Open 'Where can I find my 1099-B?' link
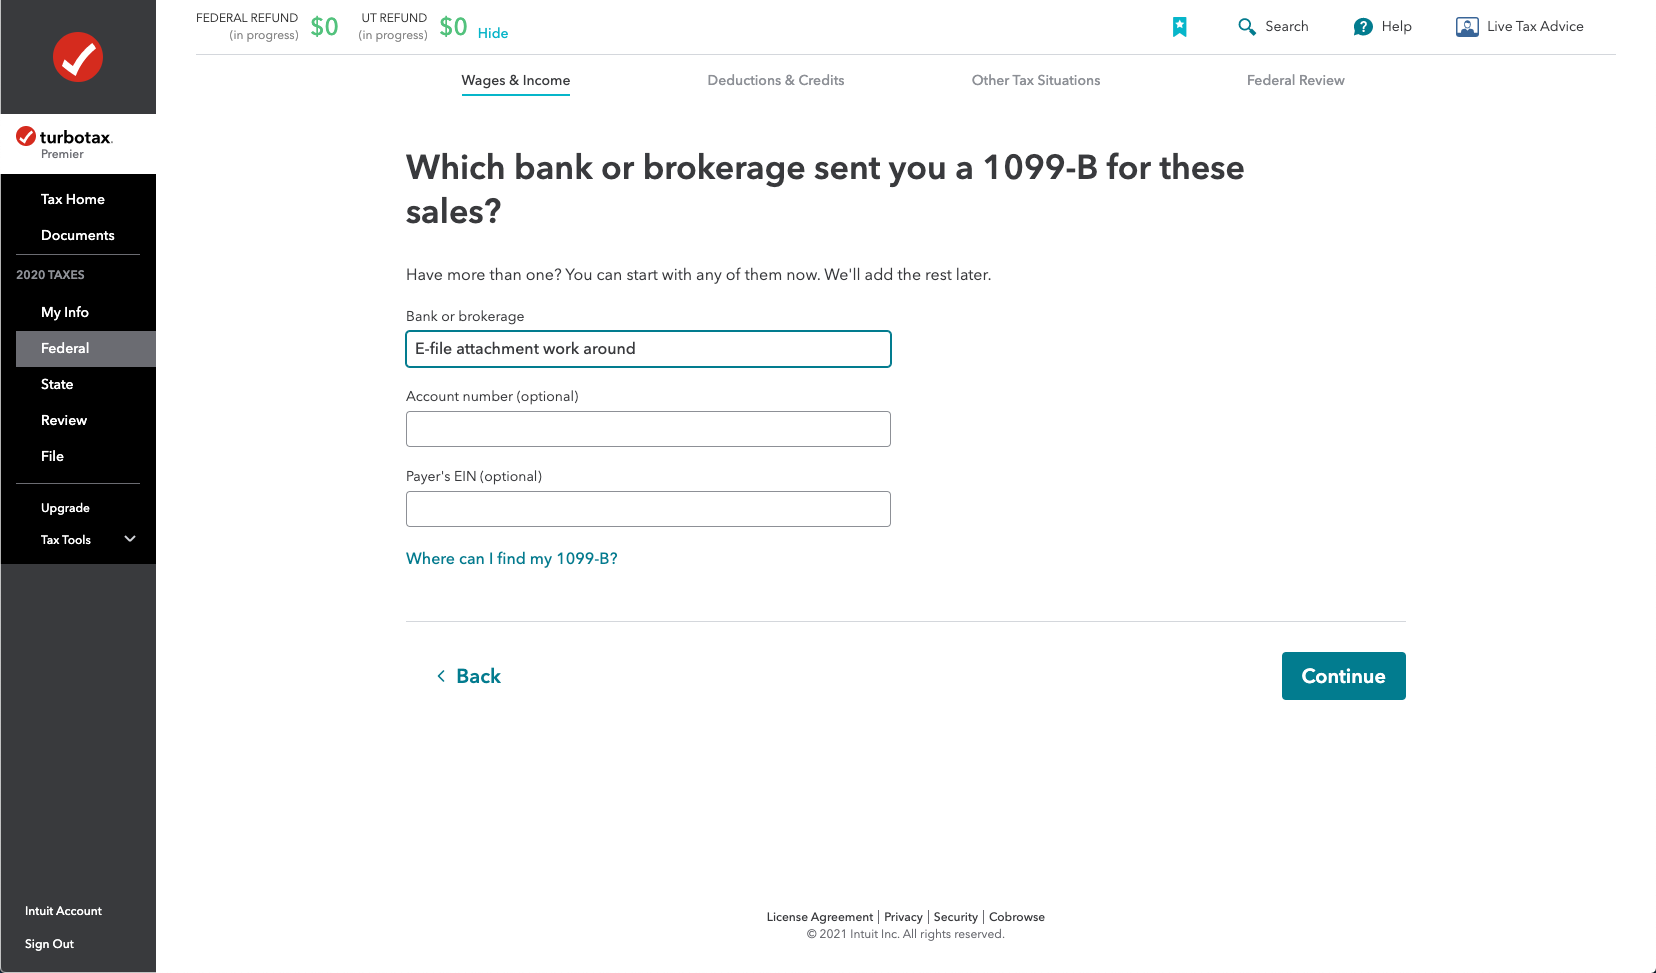 coord(511,558)
